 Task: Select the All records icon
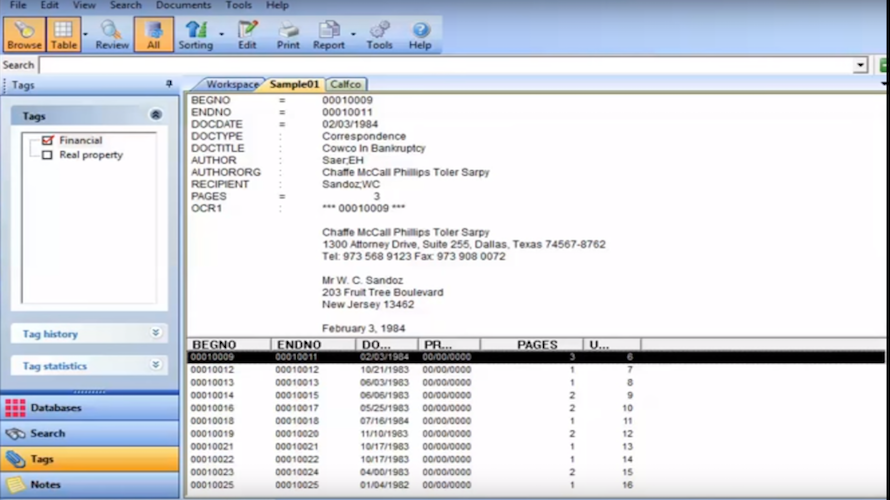153,34
